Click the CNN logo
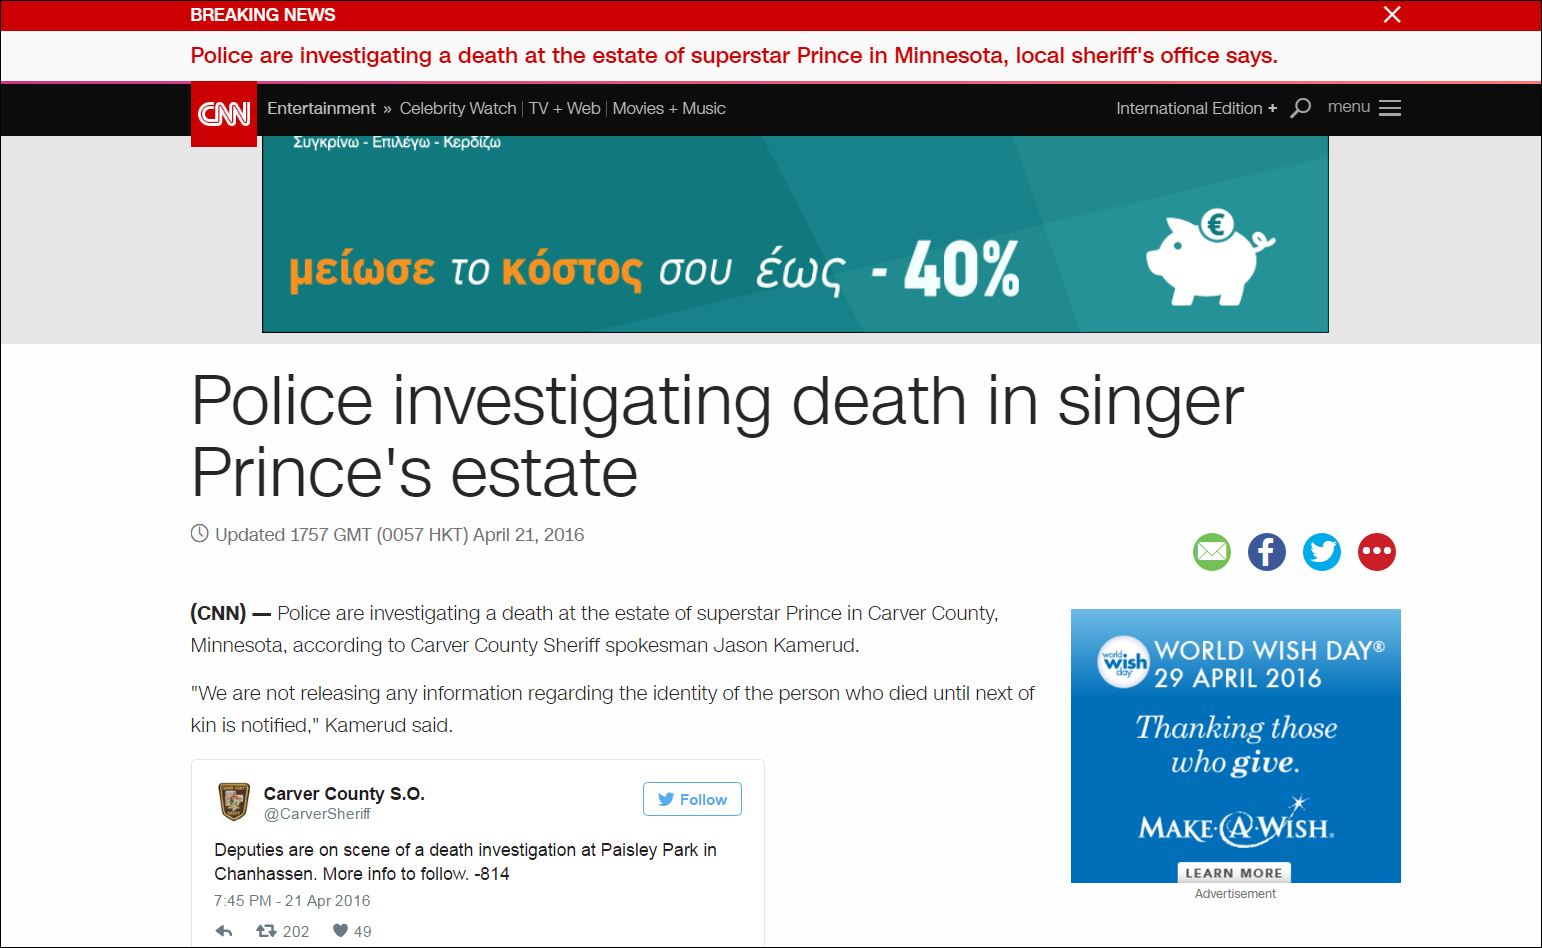 point(224,114)
